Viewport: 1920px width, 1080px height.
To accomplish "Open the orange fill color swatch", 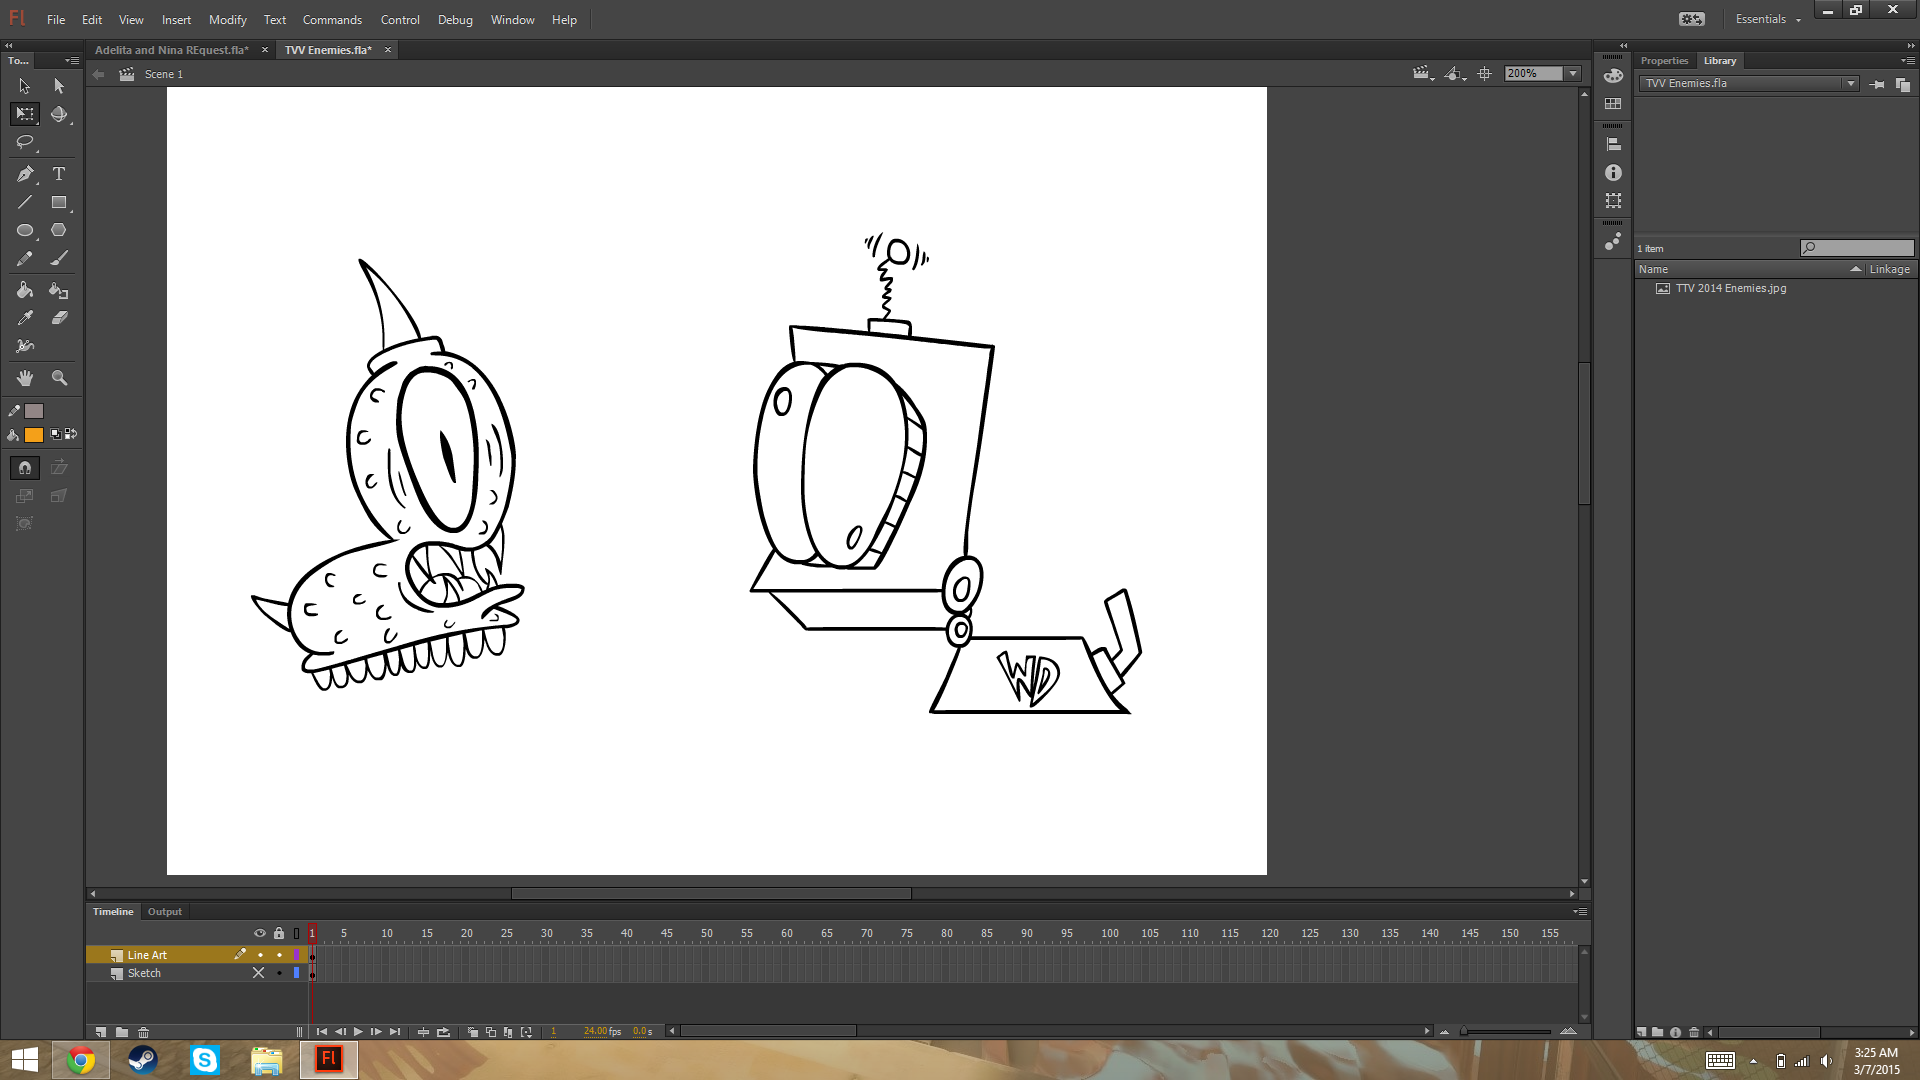I will click(x=34, y=435).
